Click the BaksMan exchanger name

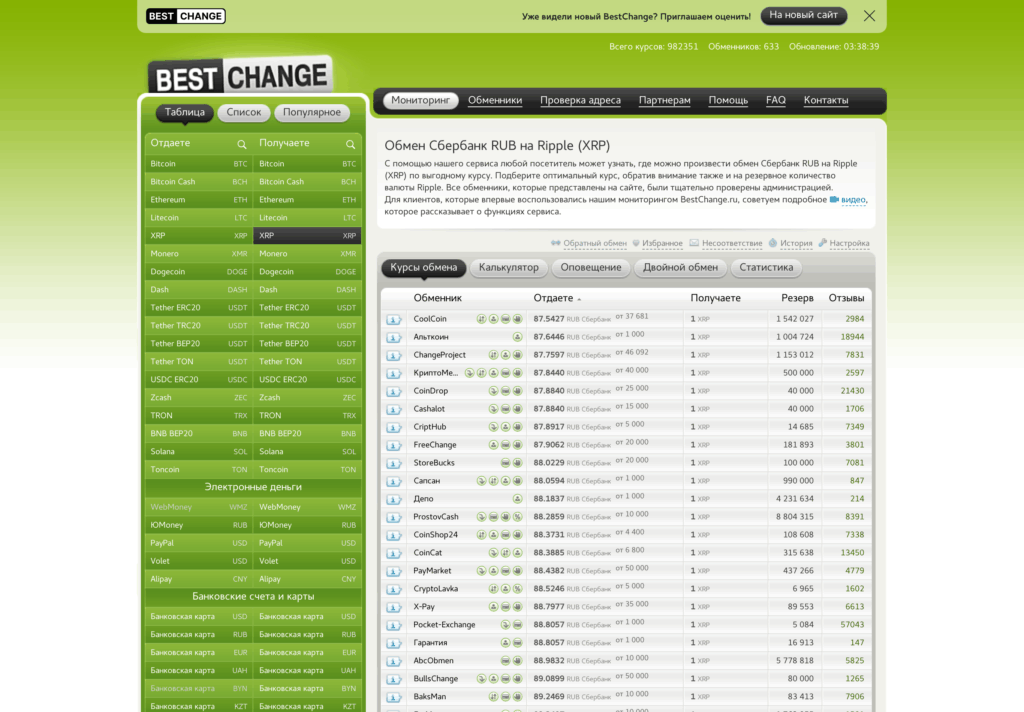coord(430,696)
